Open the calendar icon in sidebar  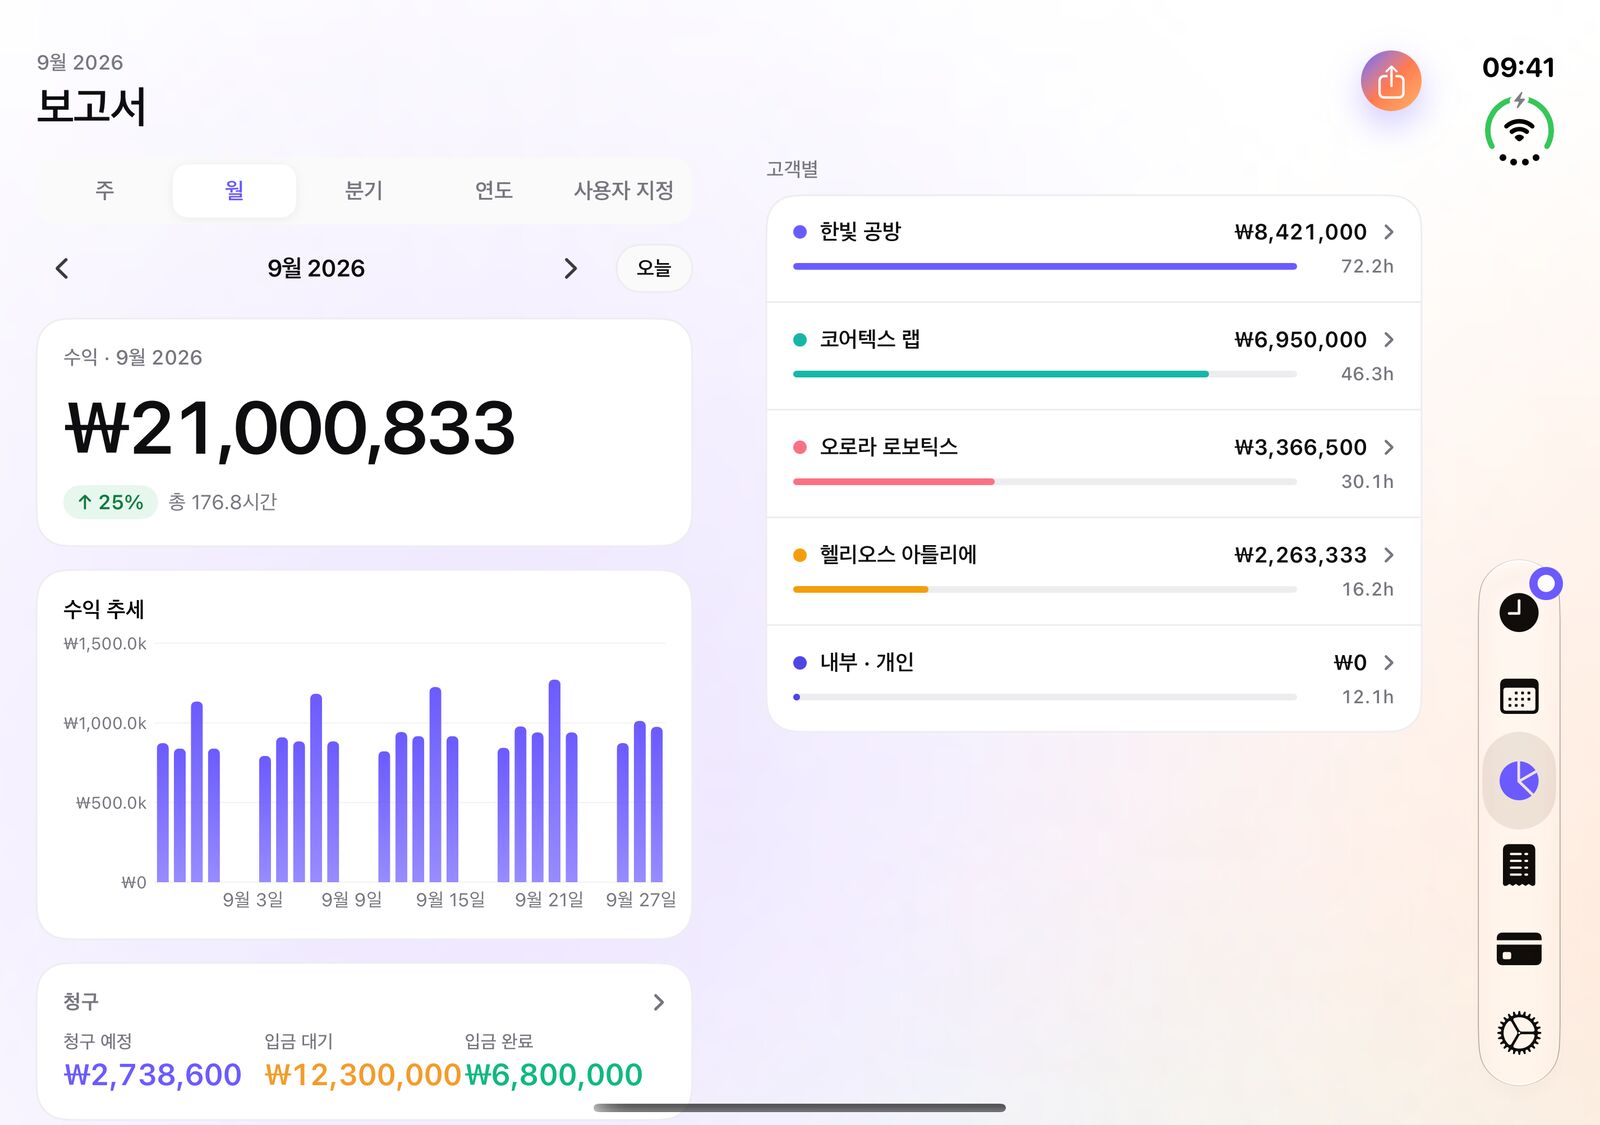pyautogui.click(x=1519, y=696)
